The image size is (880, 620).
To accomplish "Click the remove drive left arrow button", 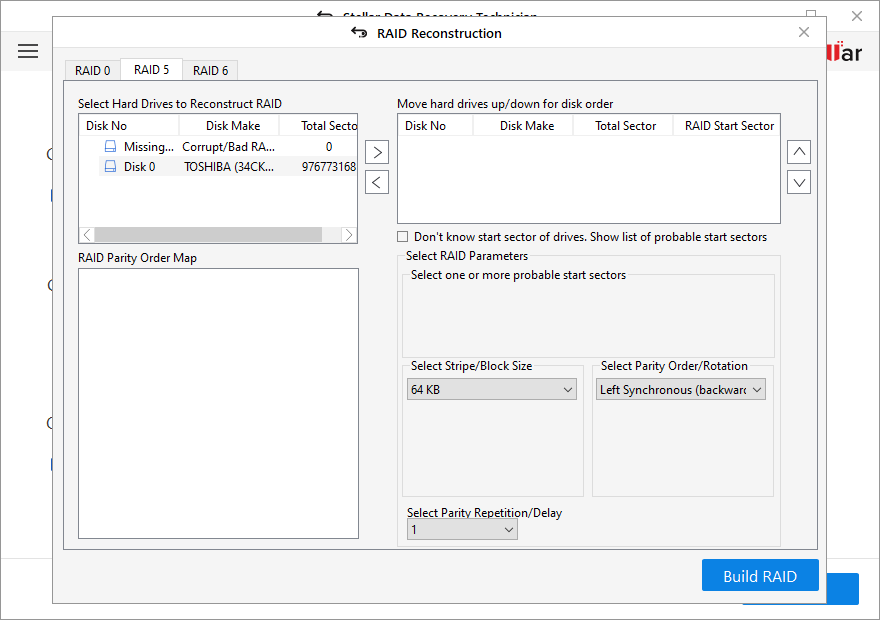I will point(376,182).
